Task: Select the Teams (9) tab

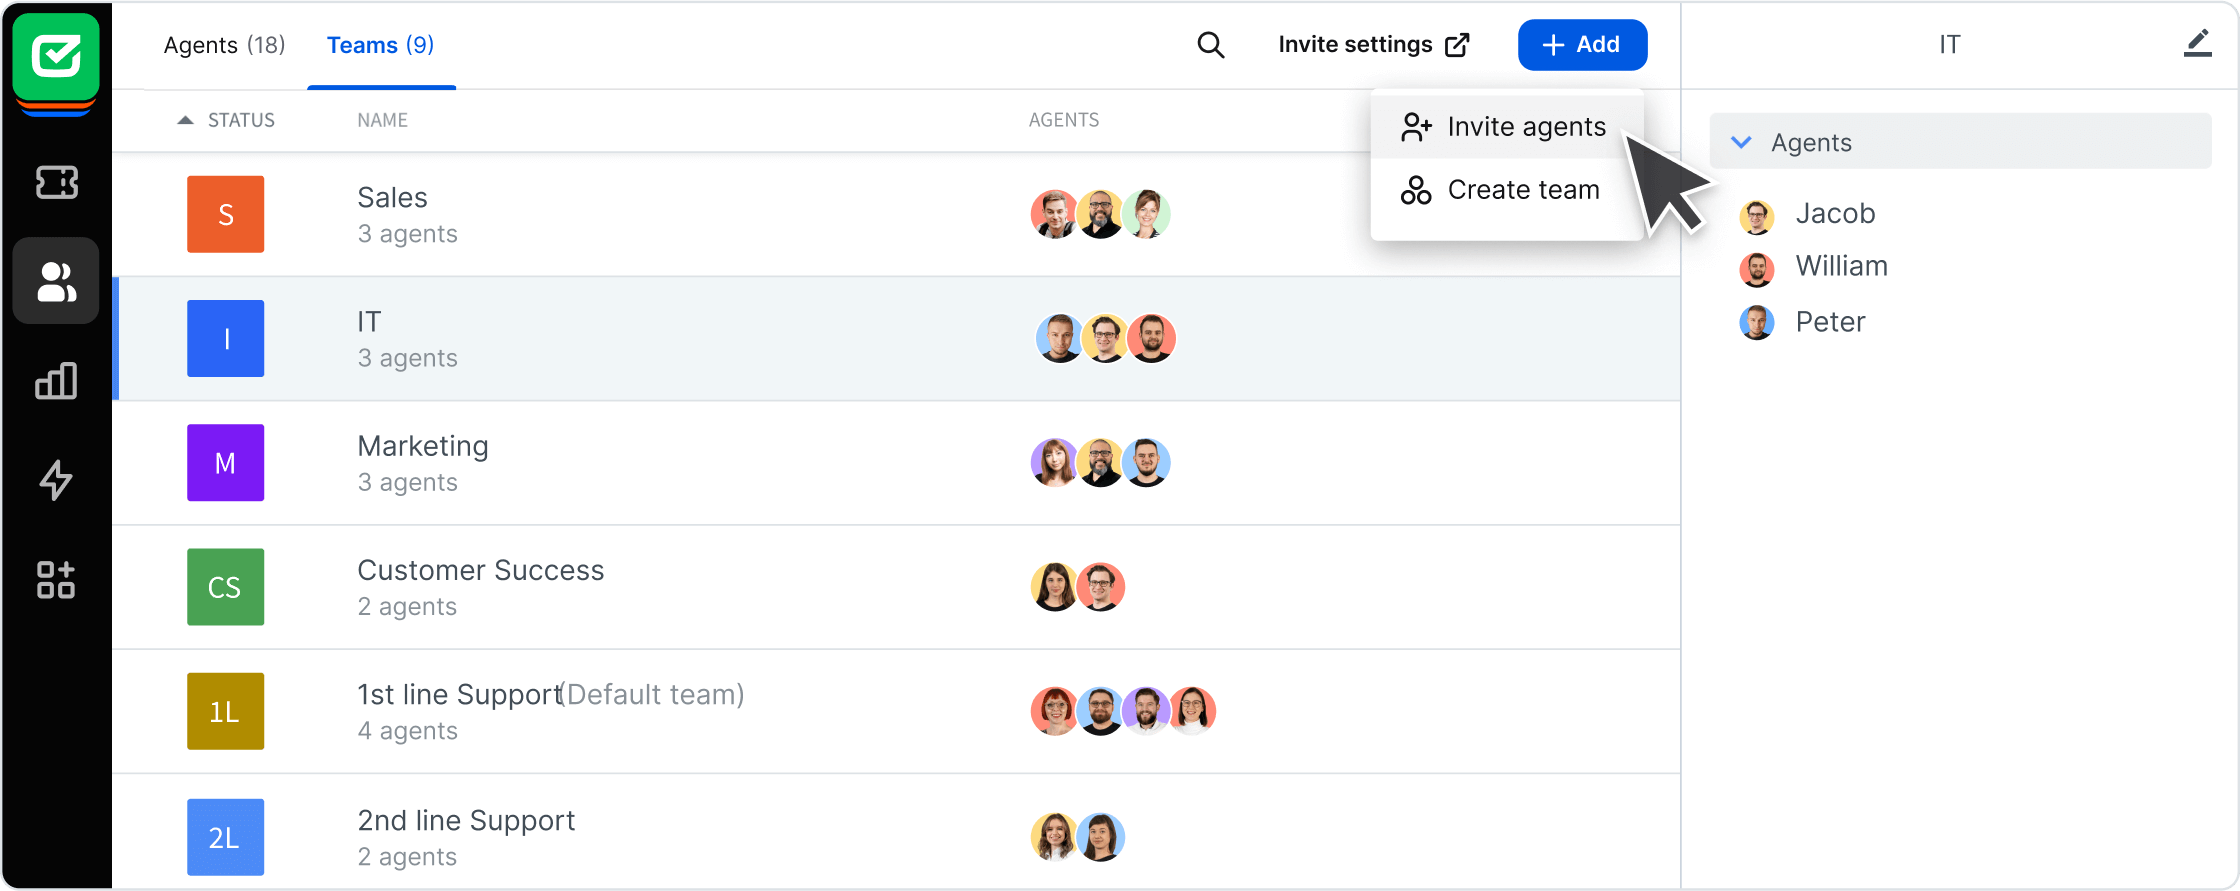Action: [x=380, y=45]
